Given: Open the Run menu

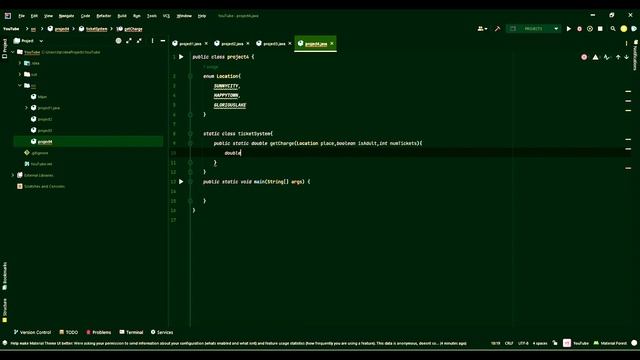Looking at the screenshot, I should point(137,16).
